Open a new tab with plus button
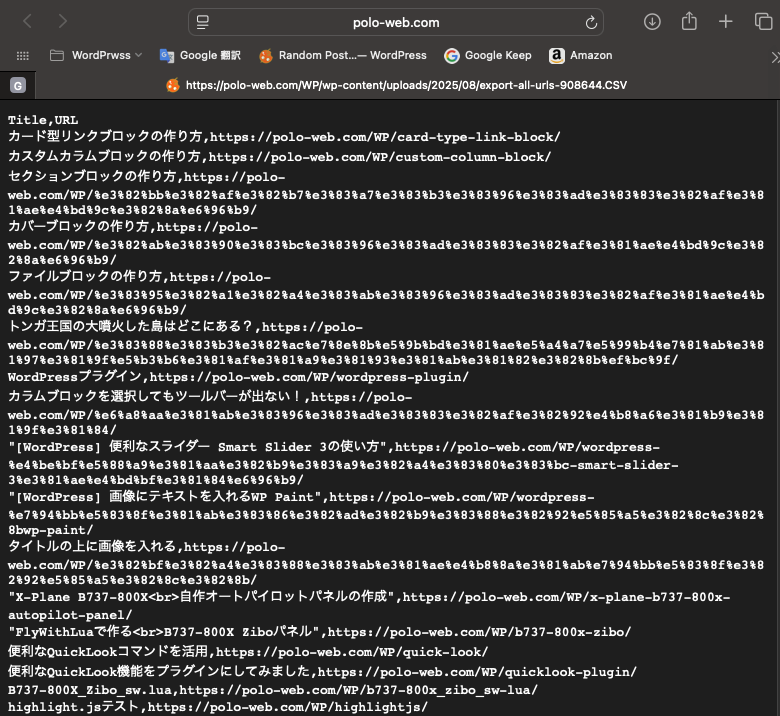Viewport: 780px width, 716px height. click(x=726, y=21)
